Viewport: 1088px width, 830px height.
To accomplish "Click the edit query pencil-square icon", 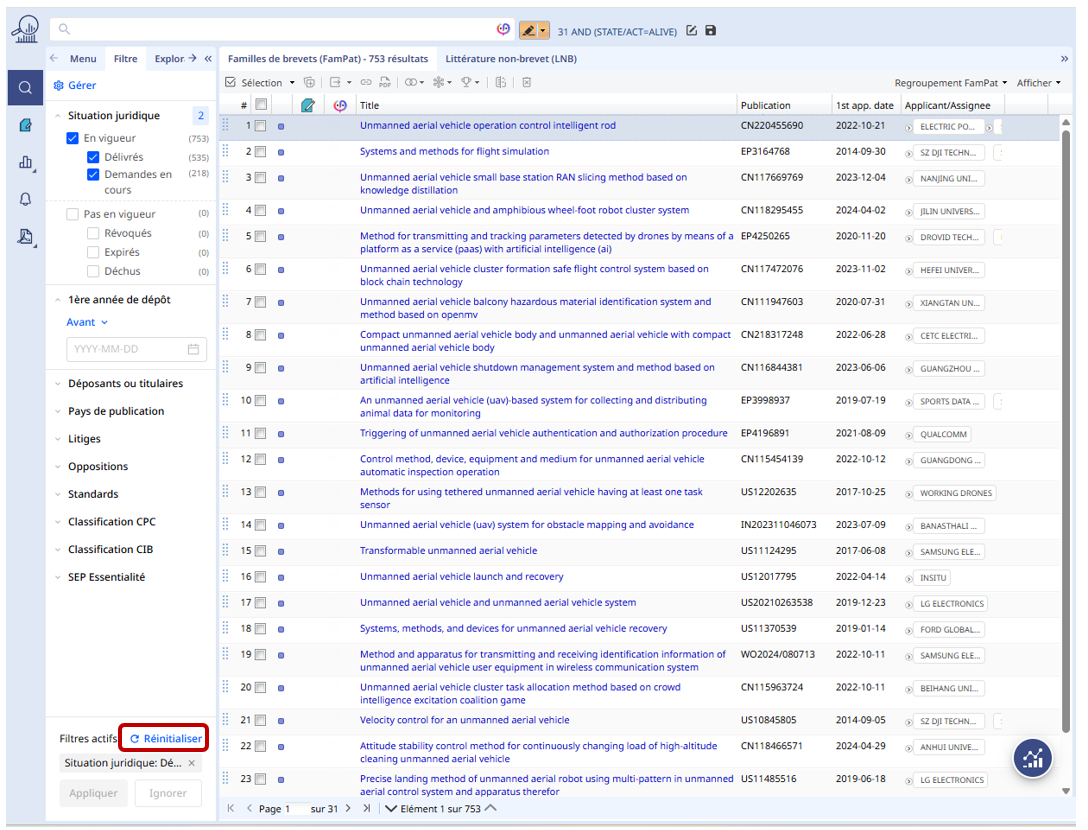I will pos(691,31).
